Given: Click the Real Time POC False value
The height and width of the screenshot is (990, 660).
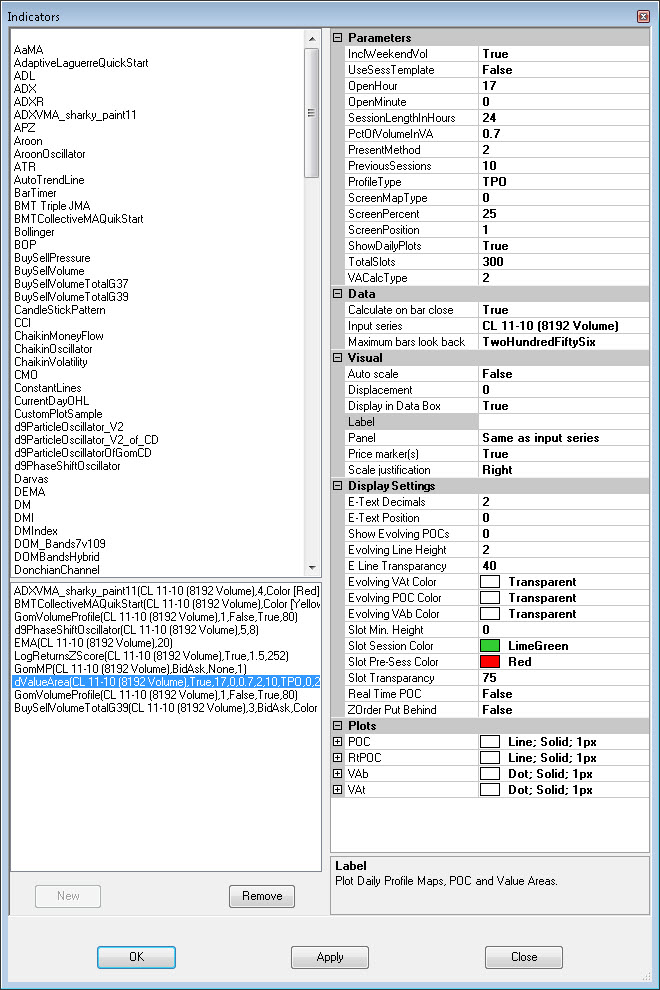Looking at the screenshot, I should 564,694.
